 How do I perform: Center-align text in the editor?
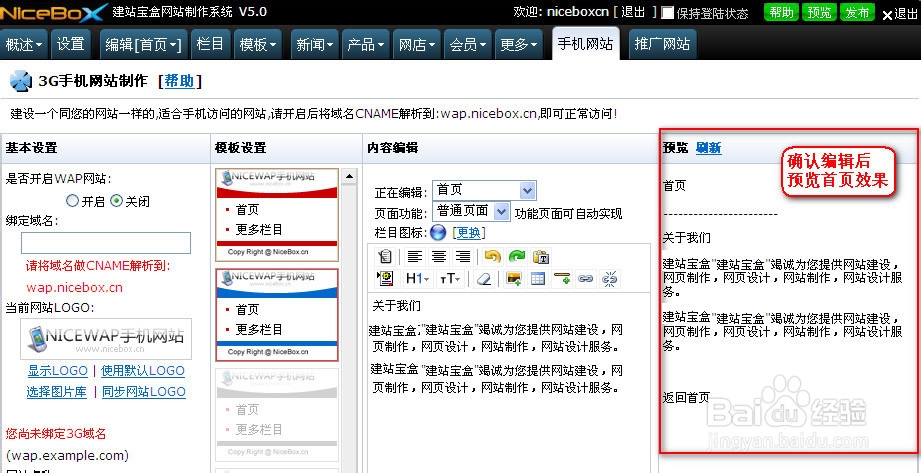(x=439, y=257)
